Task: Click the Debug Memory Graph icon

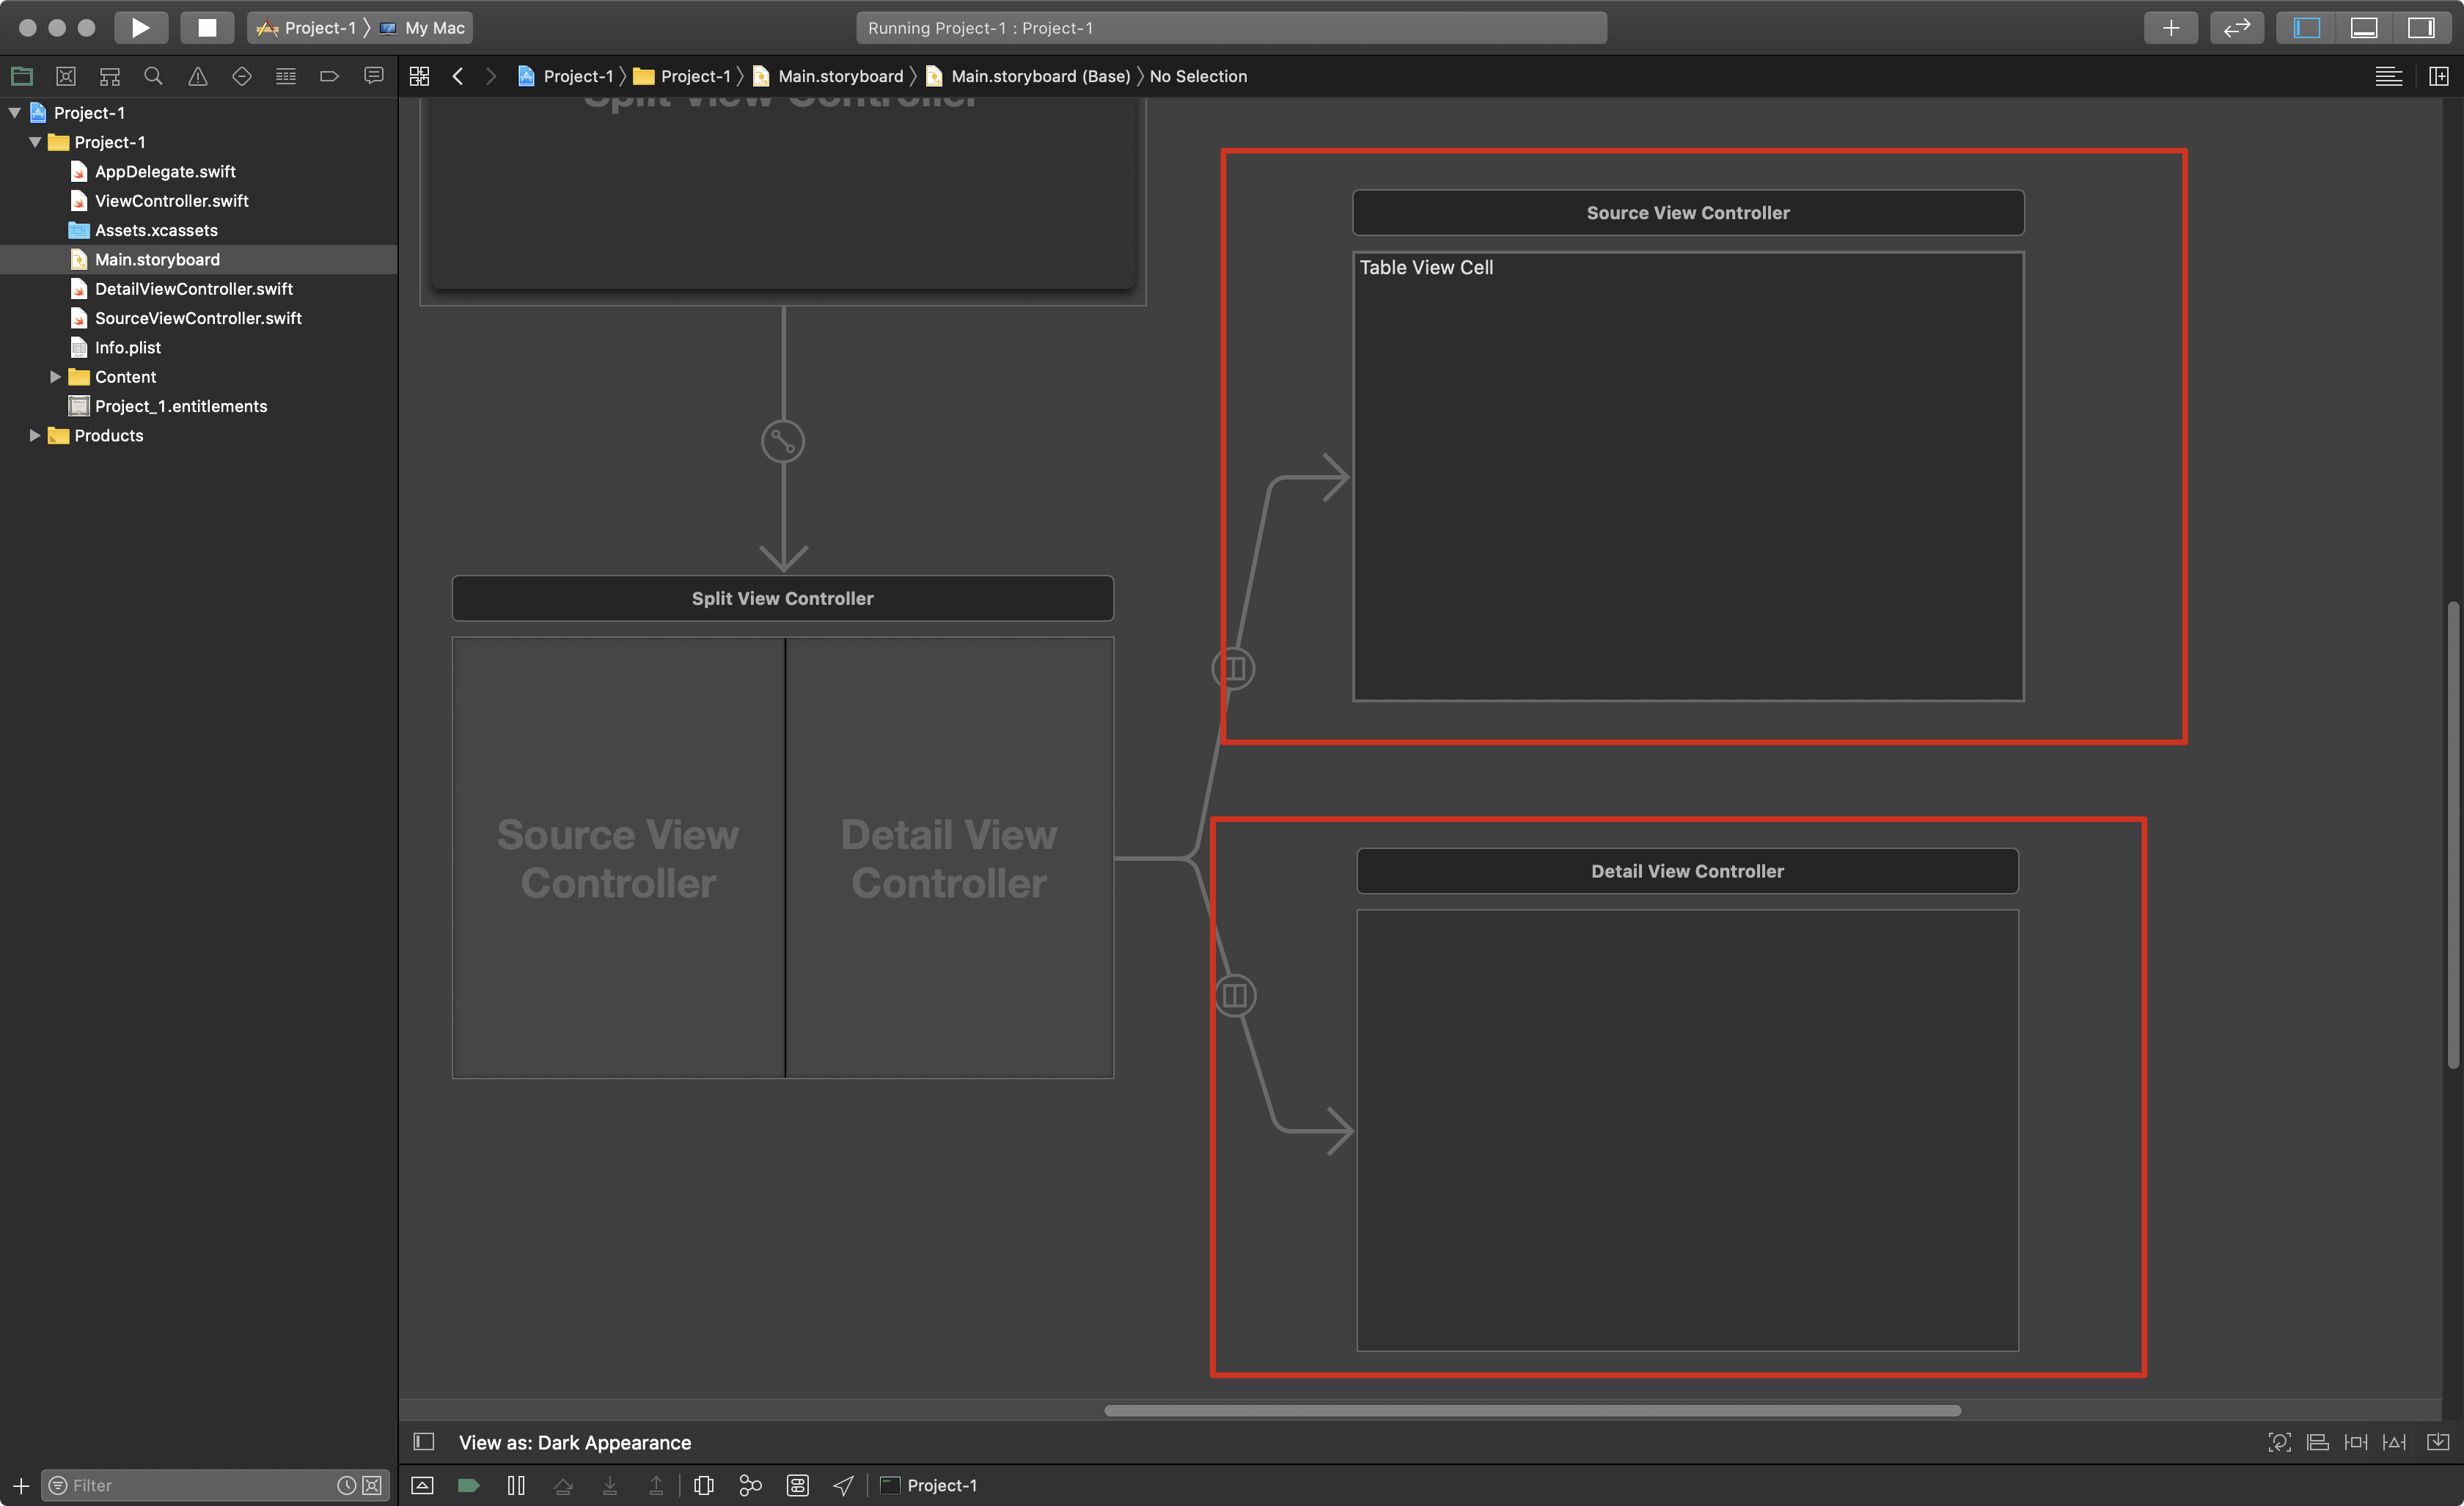Action: click(750, 1485)
